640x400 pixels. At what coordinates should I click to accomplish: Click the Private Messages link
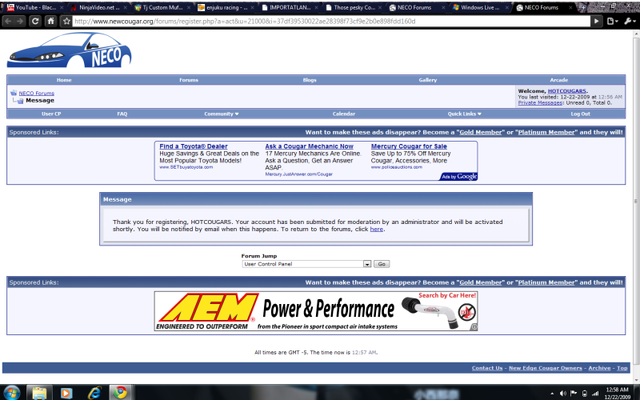click(540, 102)
